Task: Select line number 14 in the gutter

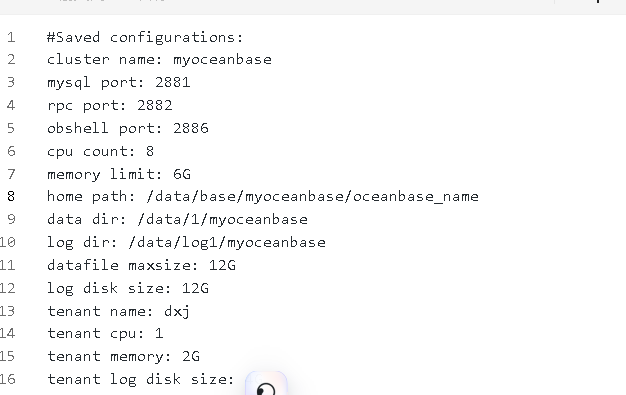Action: (x=8, y=333)
